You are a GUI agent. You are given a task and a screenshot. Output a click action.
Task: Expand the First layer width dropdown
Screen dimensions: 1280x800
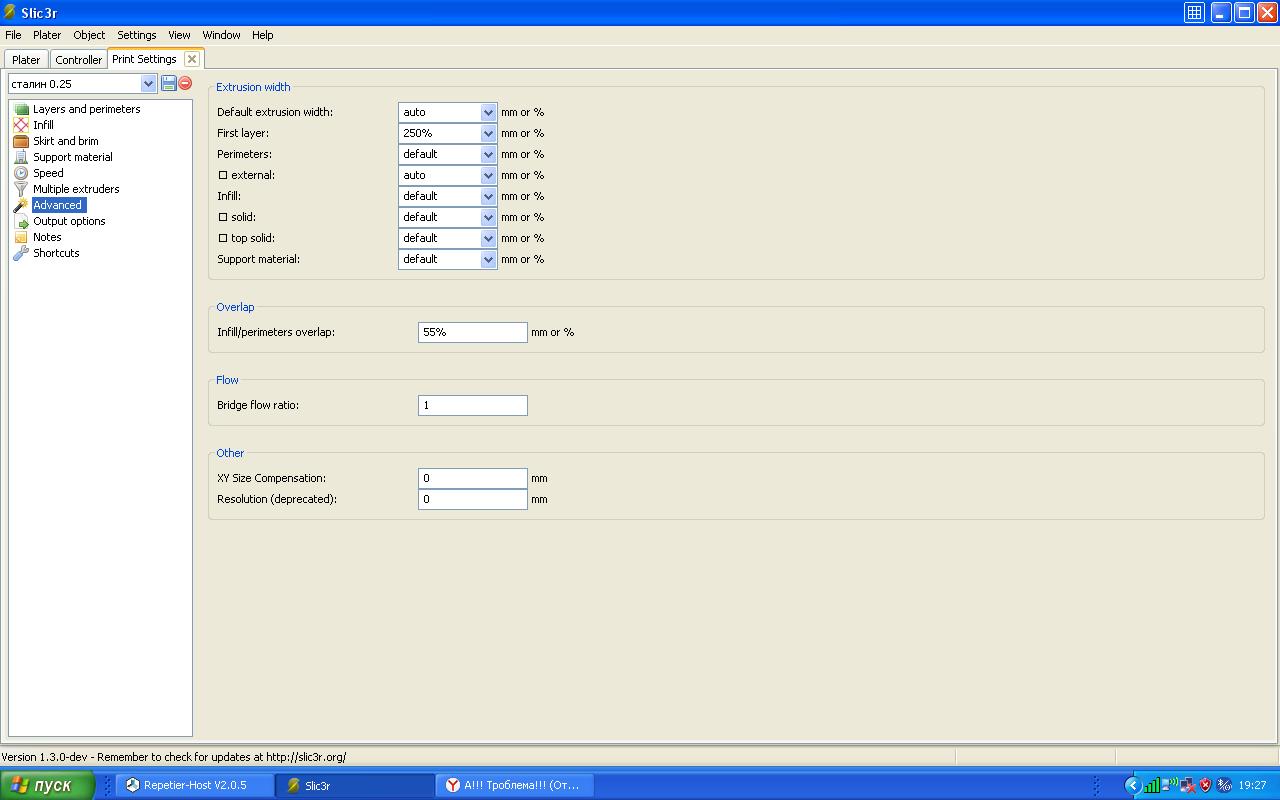pos(488,133)
